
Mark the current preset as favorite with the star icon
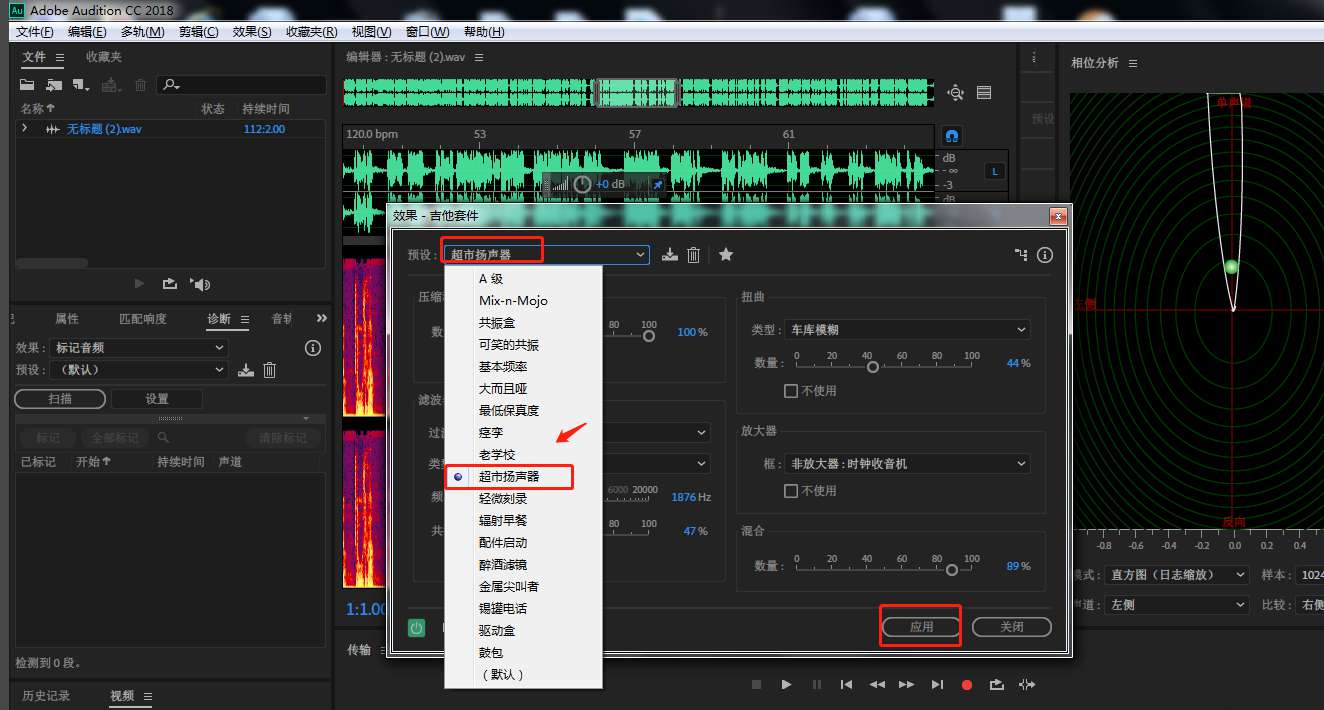coord(725,255)
